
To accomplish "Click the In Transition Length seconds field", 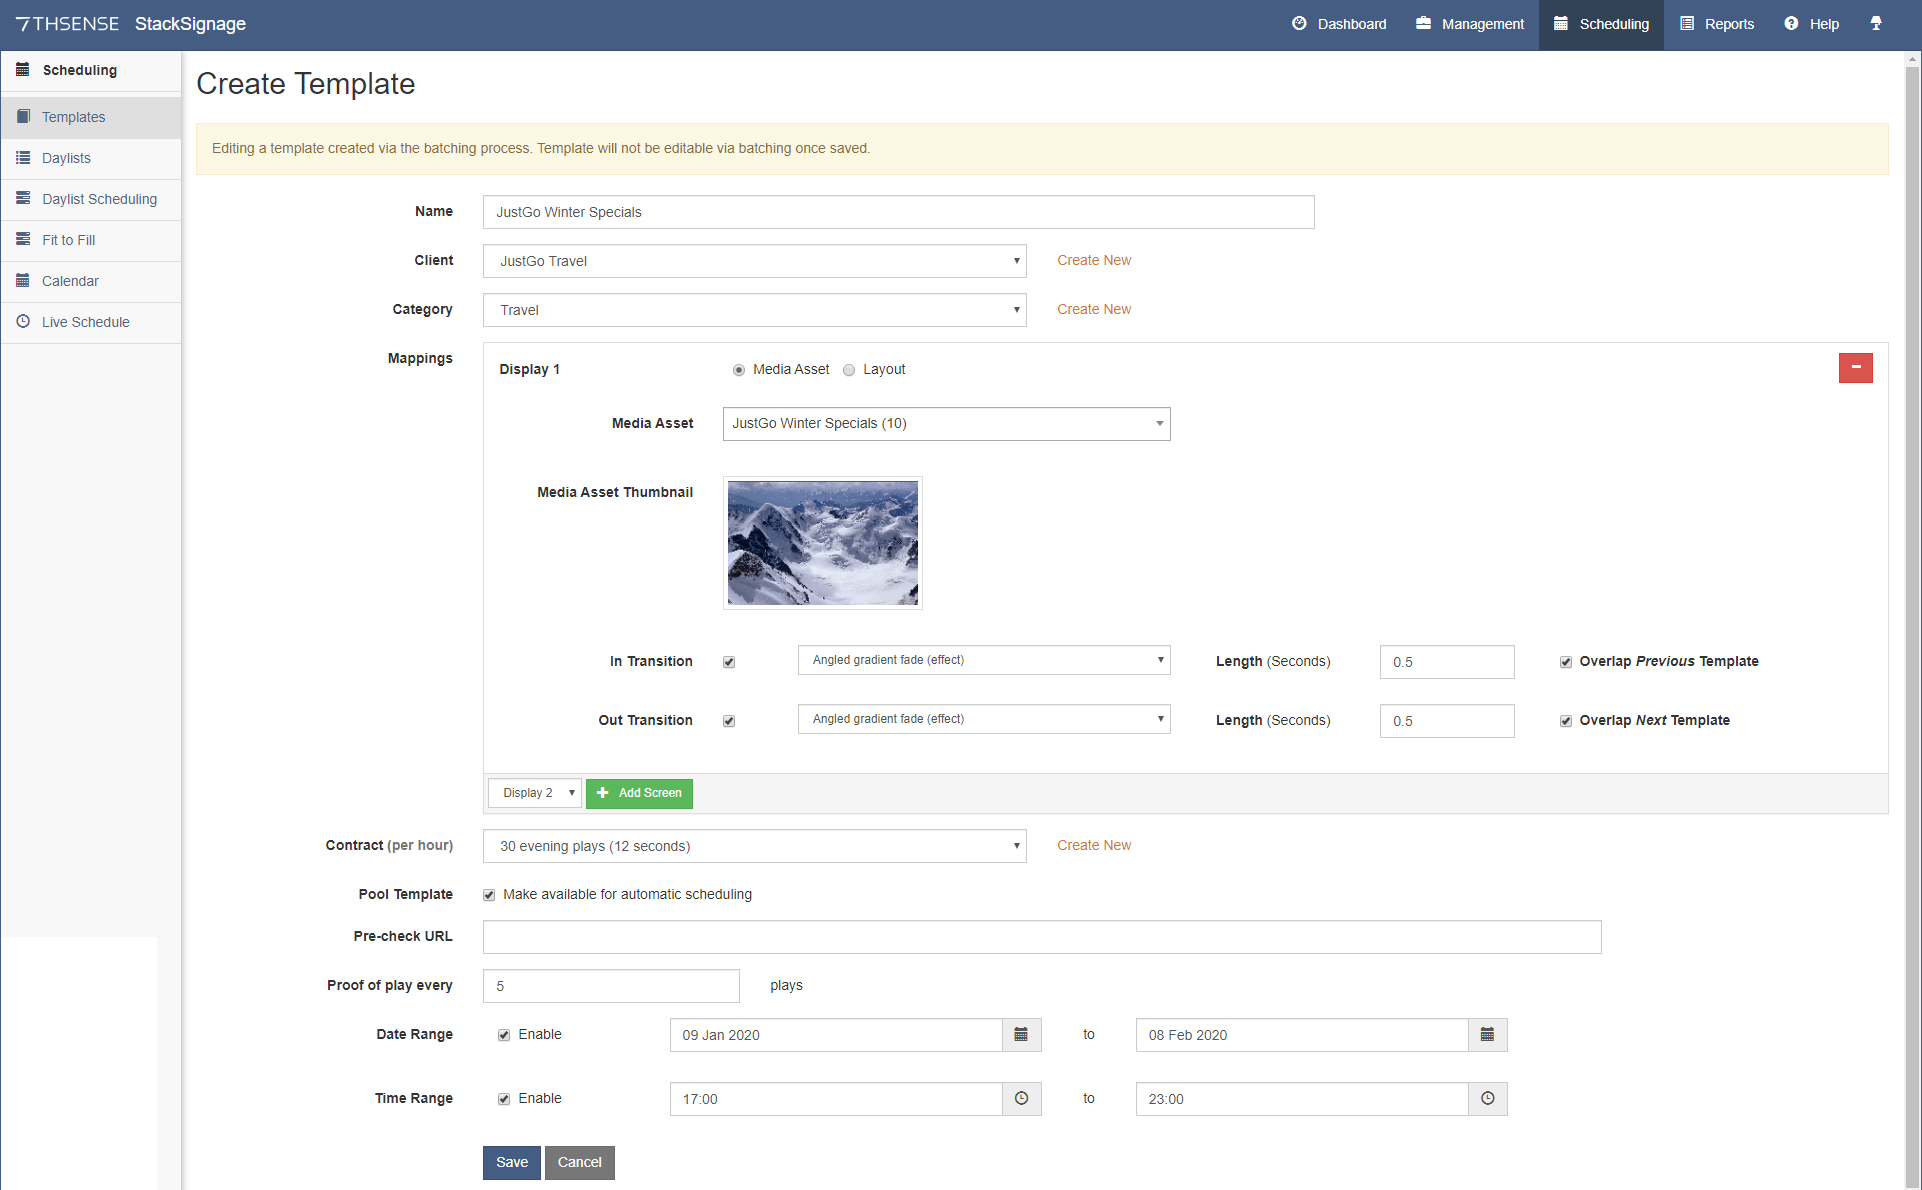I will [1447, 662].
